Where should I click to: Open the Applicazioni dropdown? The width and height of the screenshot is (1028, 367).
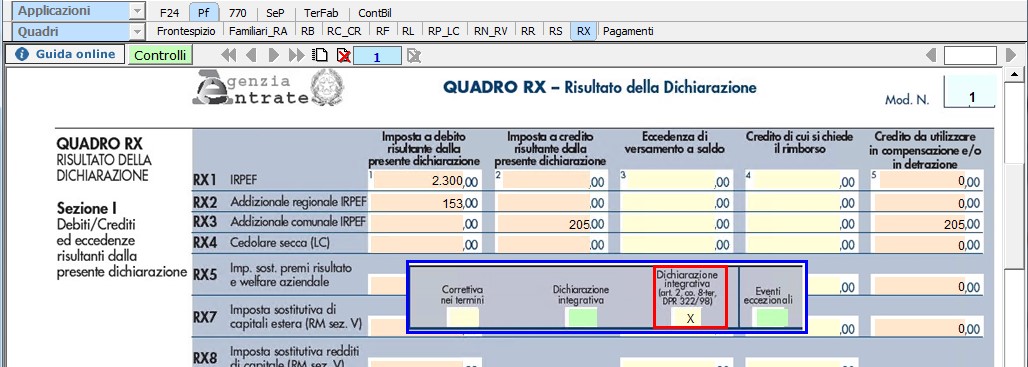pos(137,12)
